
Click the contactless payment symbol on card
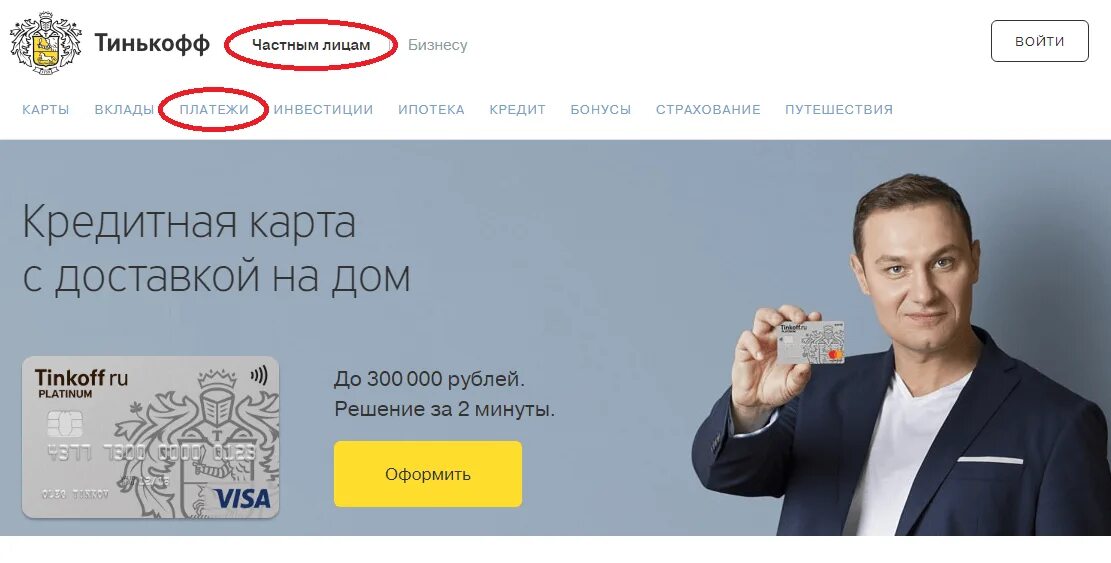(259, 375)
